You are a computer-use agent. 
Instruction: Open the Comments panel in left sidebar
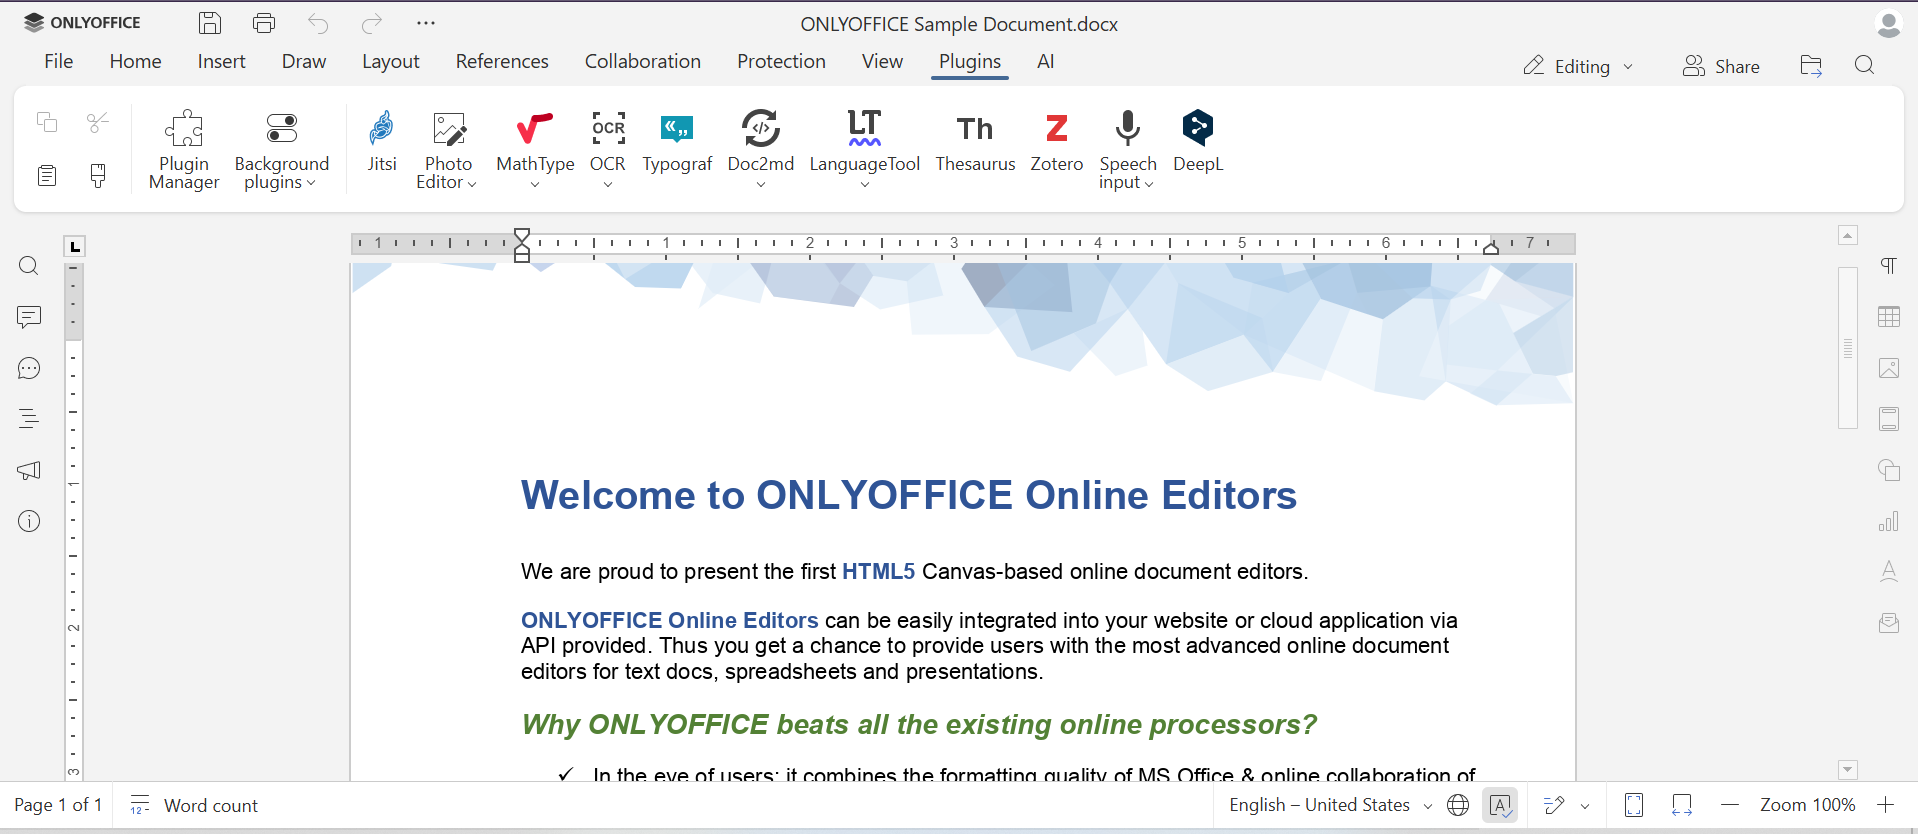29,317
